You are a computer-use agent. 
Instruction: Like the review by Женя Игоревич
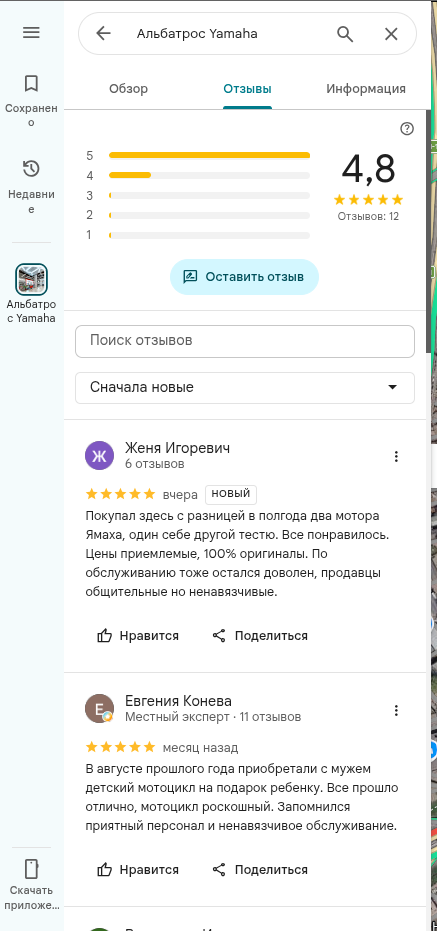coord(138,636)
